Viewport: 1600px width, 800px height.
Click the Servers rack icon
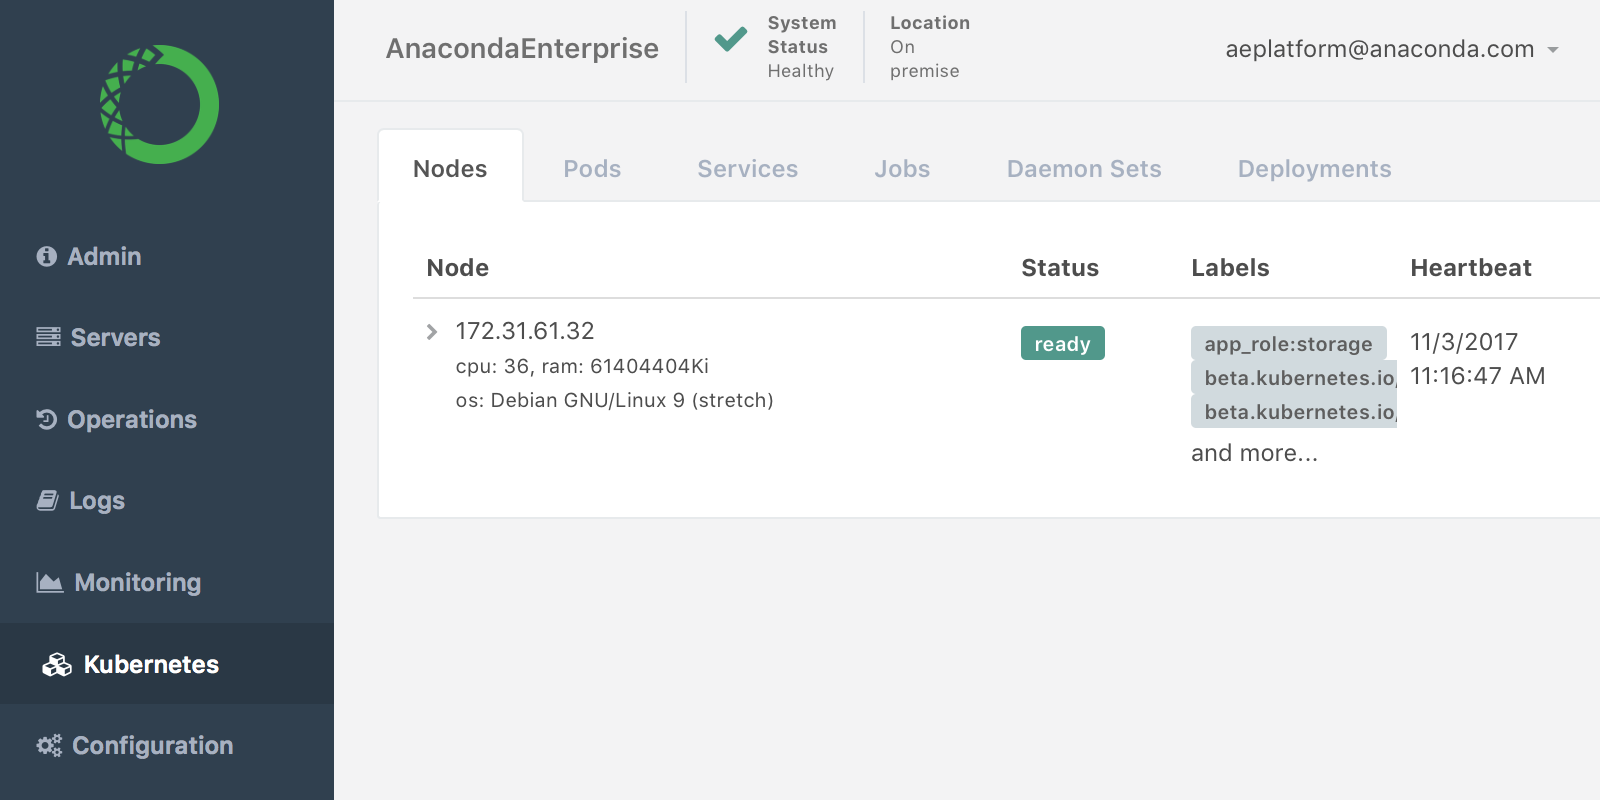[48, 337]
